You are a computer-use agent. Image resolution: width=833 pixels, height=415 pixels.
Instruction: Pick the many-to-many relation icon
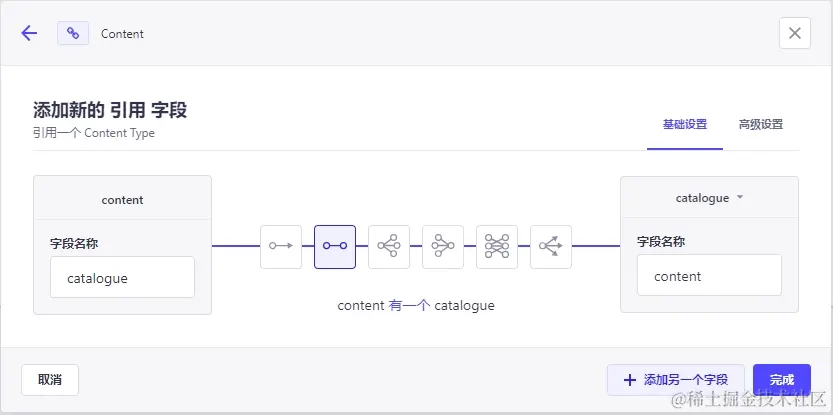(497, 246)
